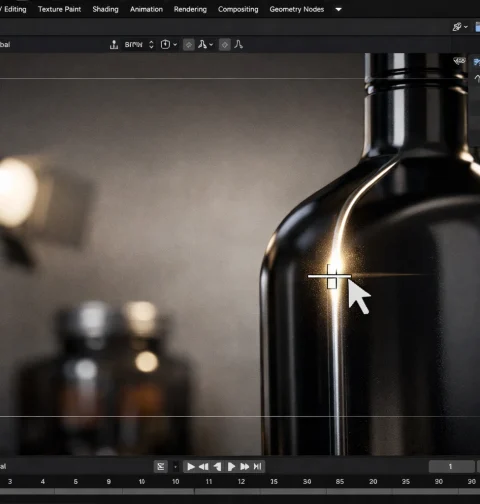This screenshot has height=504, width=480.
Task: Open the proportional falloff curve dropdown
Action: (205, 45)
